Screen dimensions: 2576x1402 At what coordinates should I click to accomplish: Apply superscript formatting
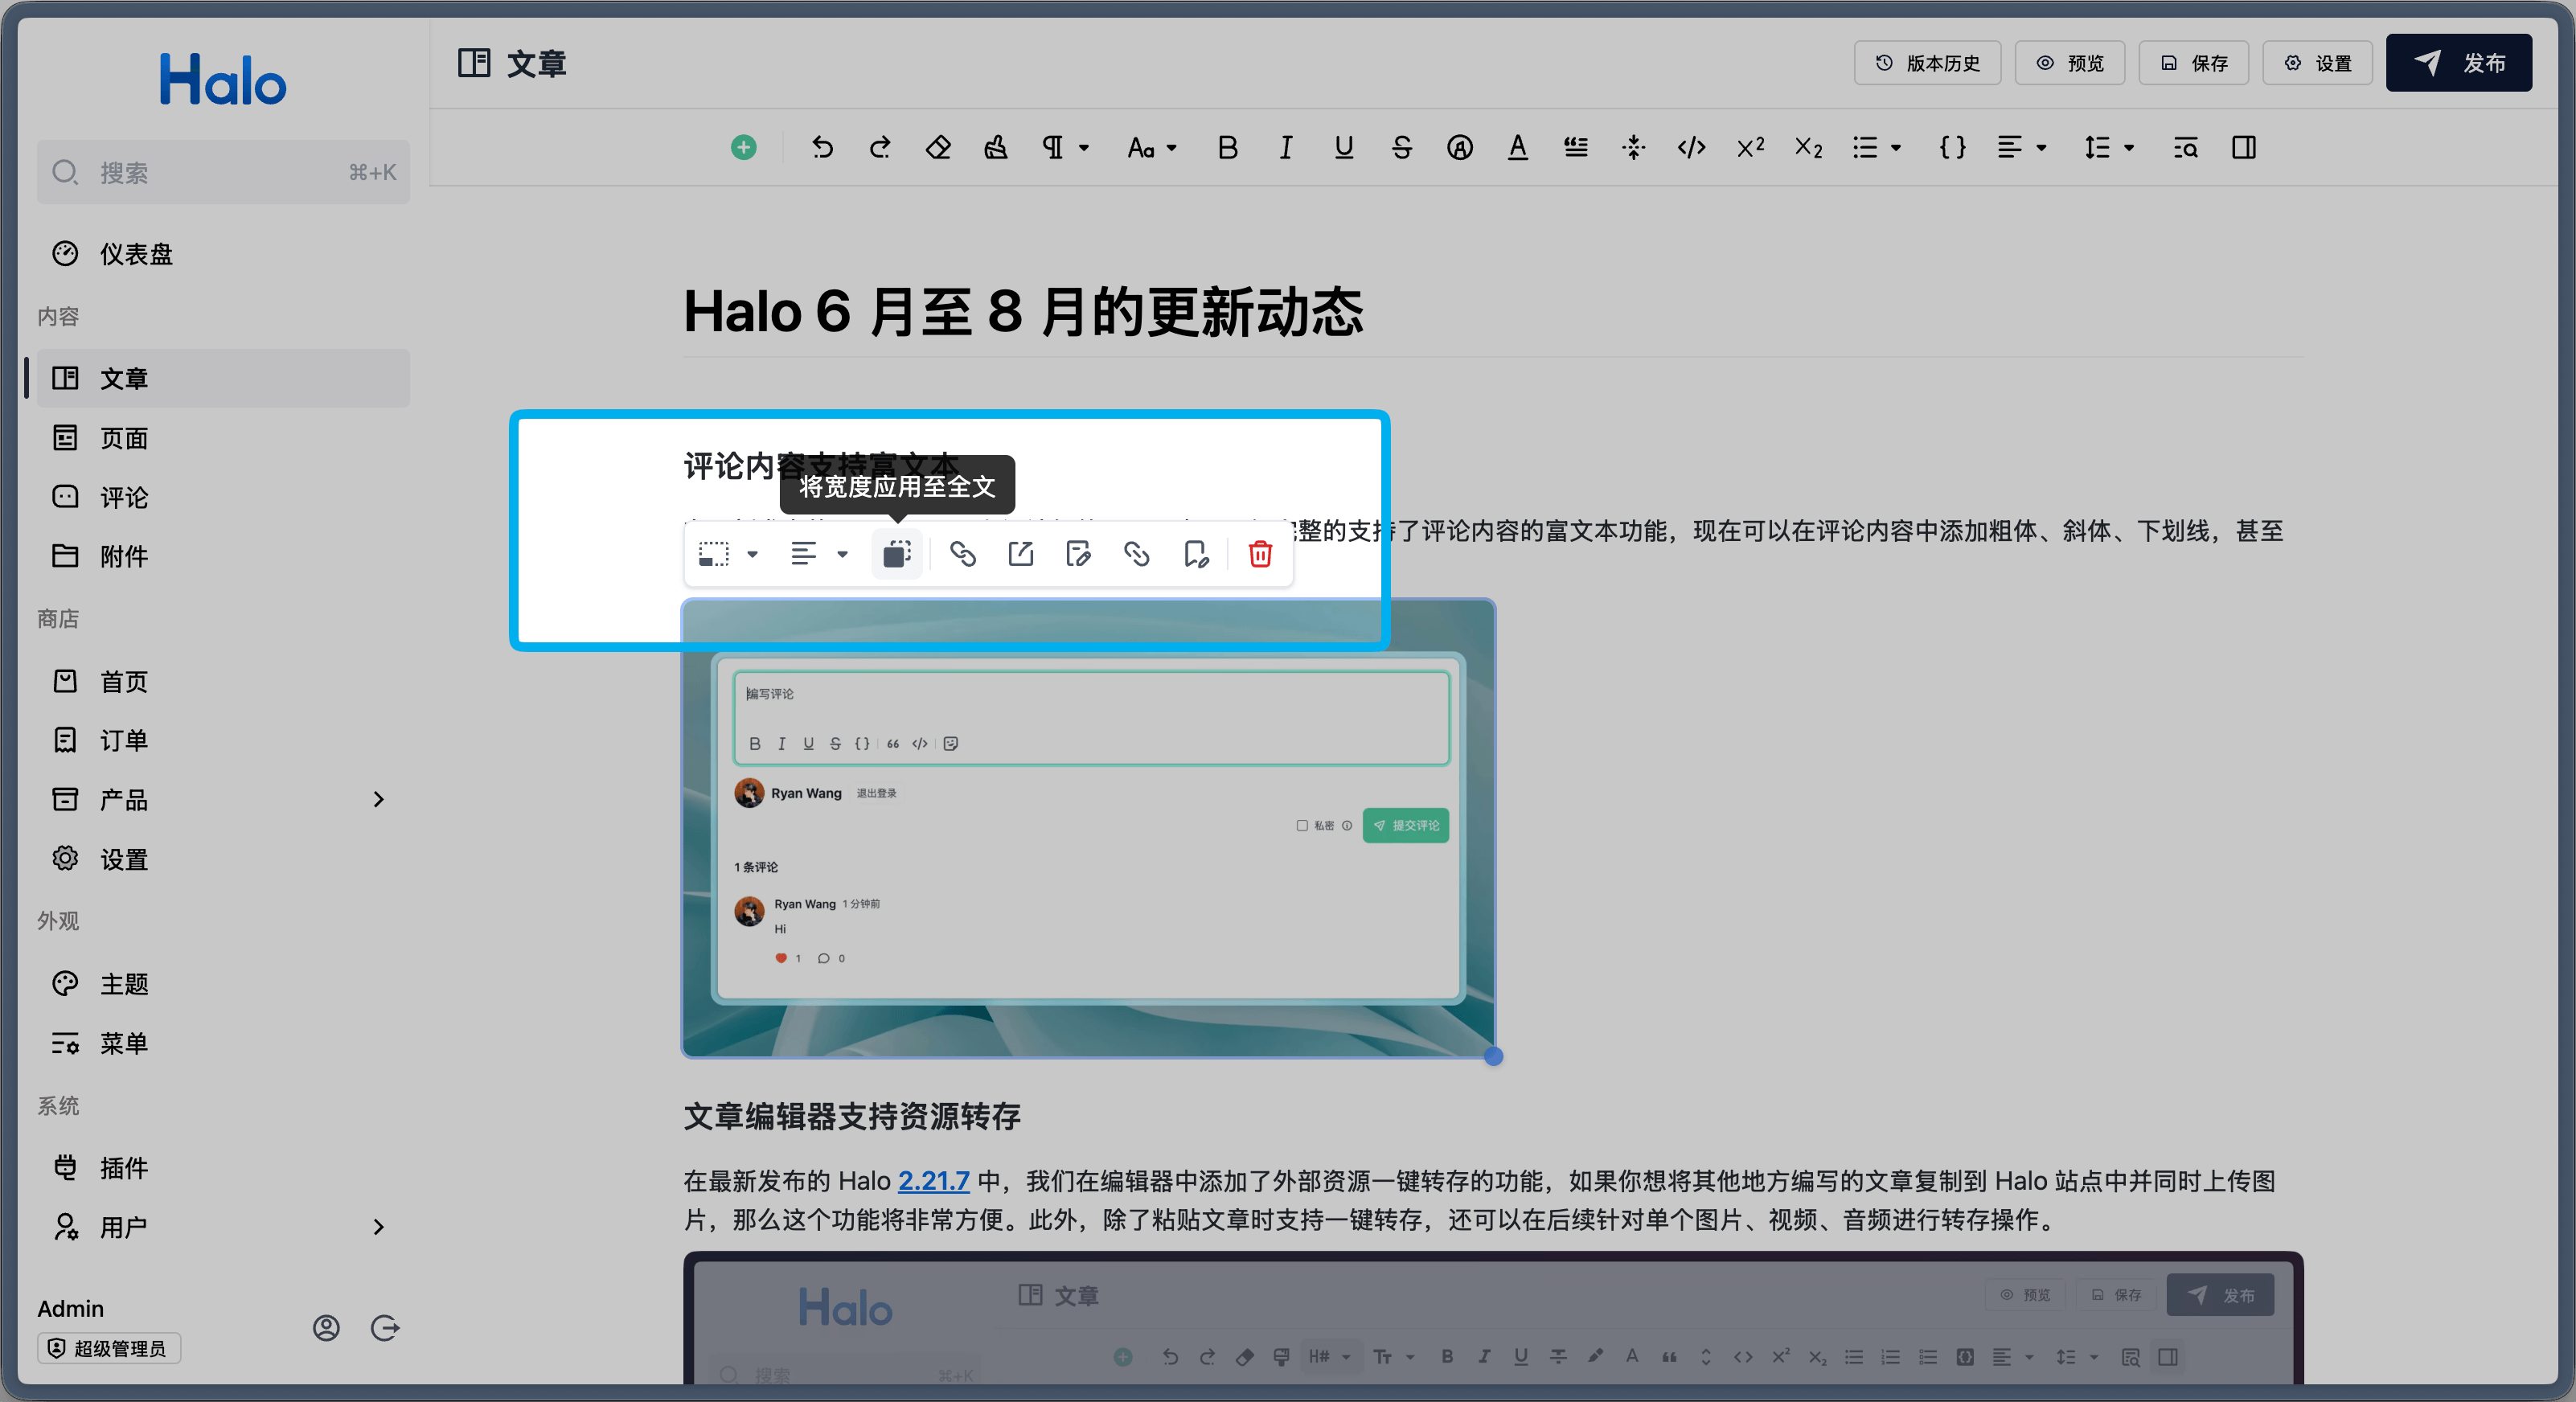(1750, 148)
